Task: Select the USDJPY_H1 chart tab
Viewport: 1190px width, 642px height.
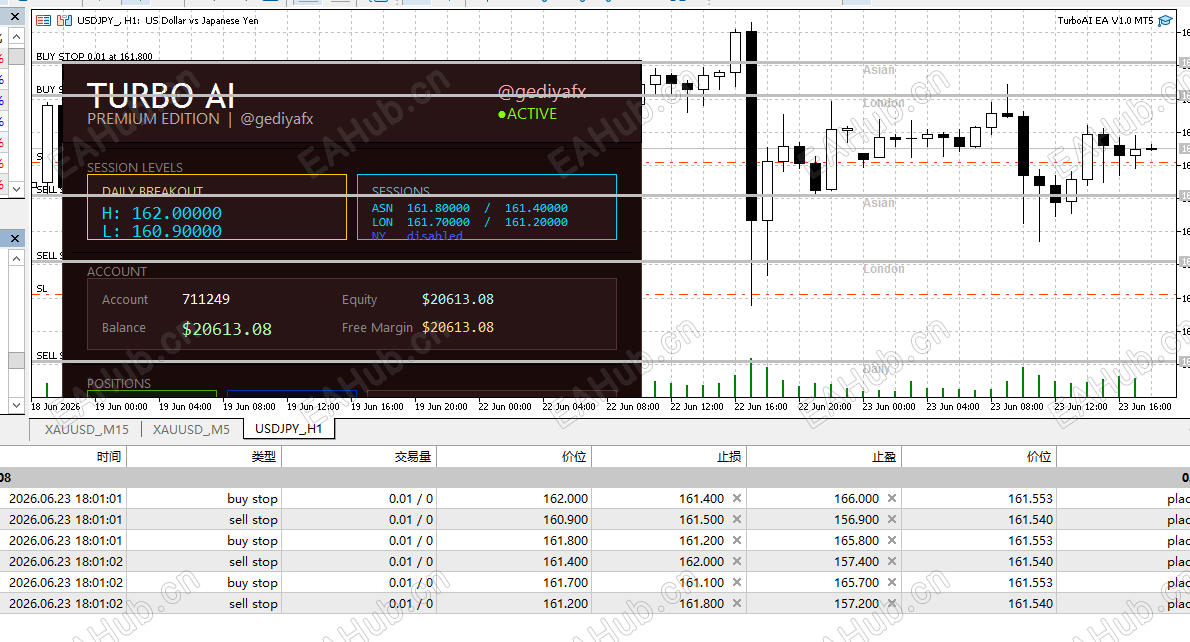Action: (x=288, y=429)
